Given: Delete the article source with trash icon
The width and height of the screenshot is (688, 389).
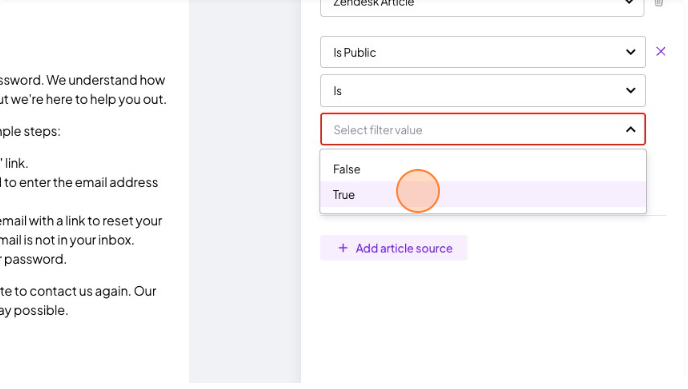Looking at the screenshot, I should [x=659, y=3].
